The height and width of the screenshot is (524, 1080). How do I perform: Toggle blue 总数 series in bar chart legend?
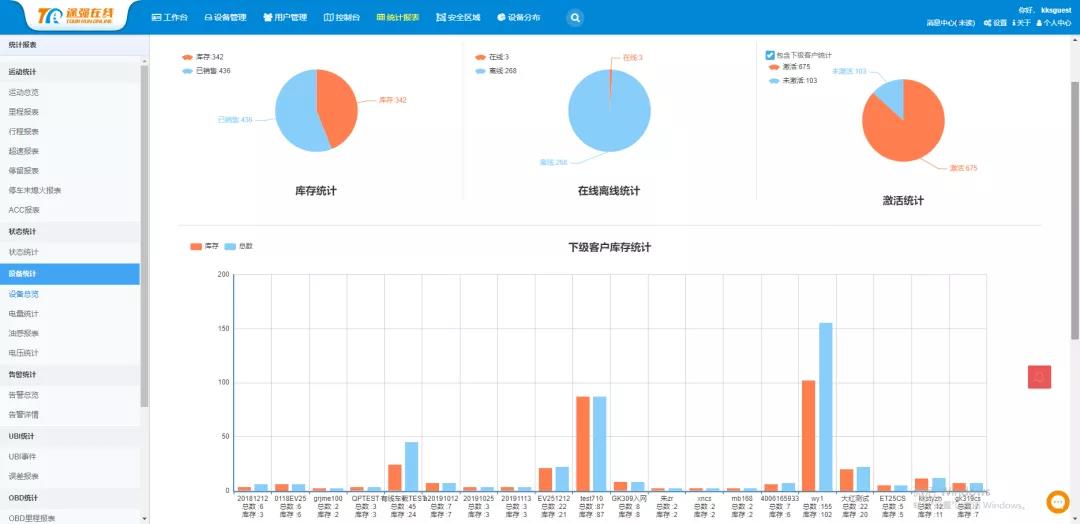[230, 246]
